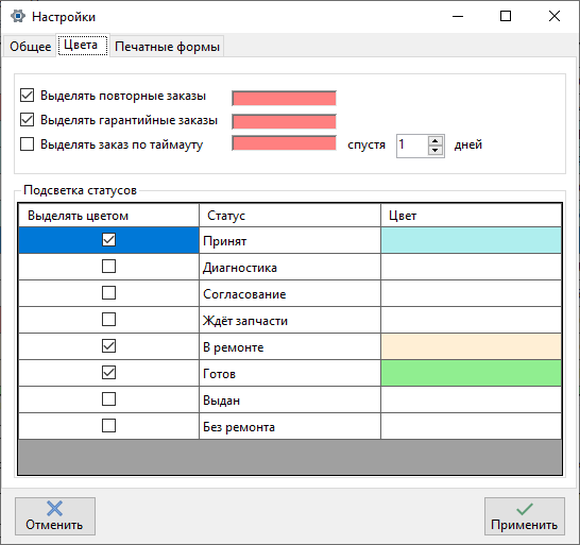The image size is (580, 545).
Task: Click the empty color cell for Диагностика
Action: pyautogui.click(x=471, y=267)
